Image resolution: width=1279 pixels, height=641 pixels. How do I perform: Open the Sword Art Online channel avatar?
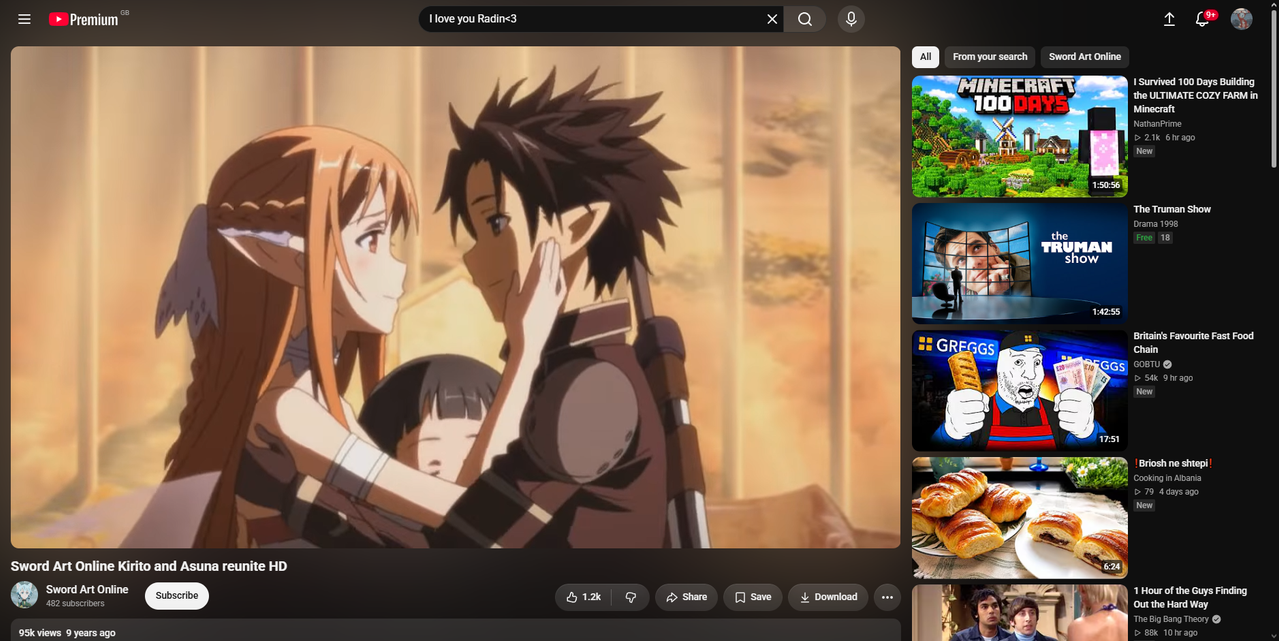25,595
